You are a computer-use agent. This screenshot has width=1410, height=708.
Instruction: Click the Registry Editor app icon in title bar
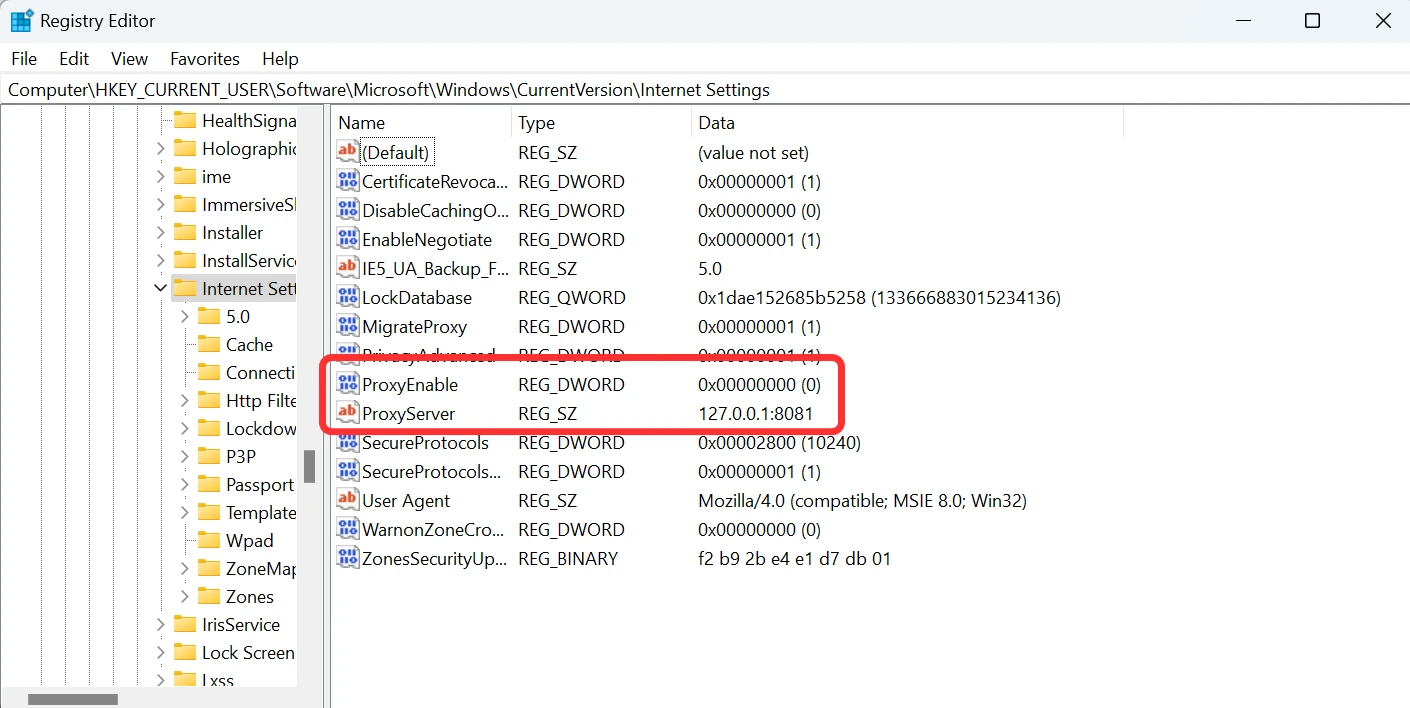click(x=21, y=20)
